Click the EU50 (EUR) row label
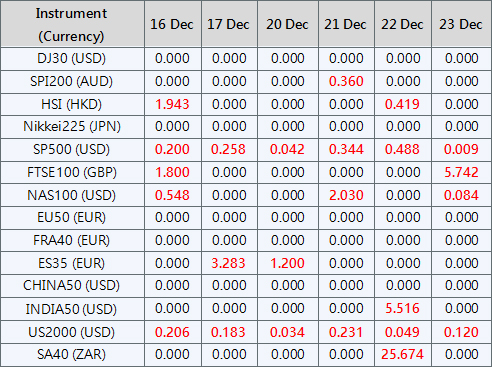Image resolution: width=492 pixels, height=367 pixels. point(72,217)
